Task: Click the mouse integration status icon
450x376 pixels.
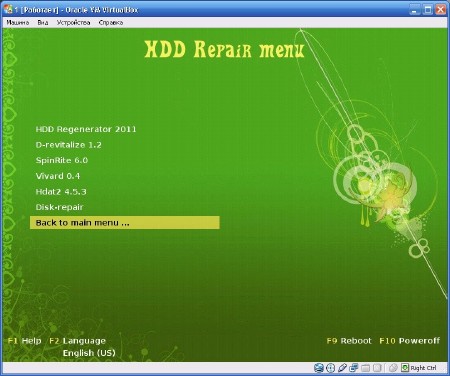Action: click(393, 368)
